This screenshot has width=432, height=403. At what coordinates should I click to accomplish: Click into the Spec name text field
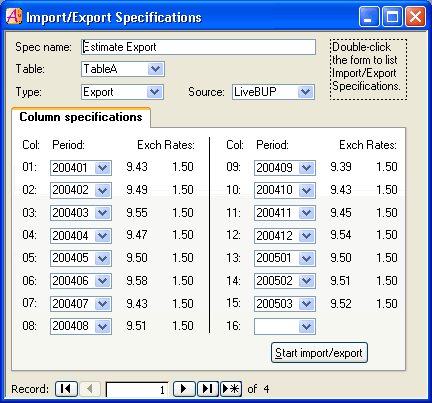[198, 47]
